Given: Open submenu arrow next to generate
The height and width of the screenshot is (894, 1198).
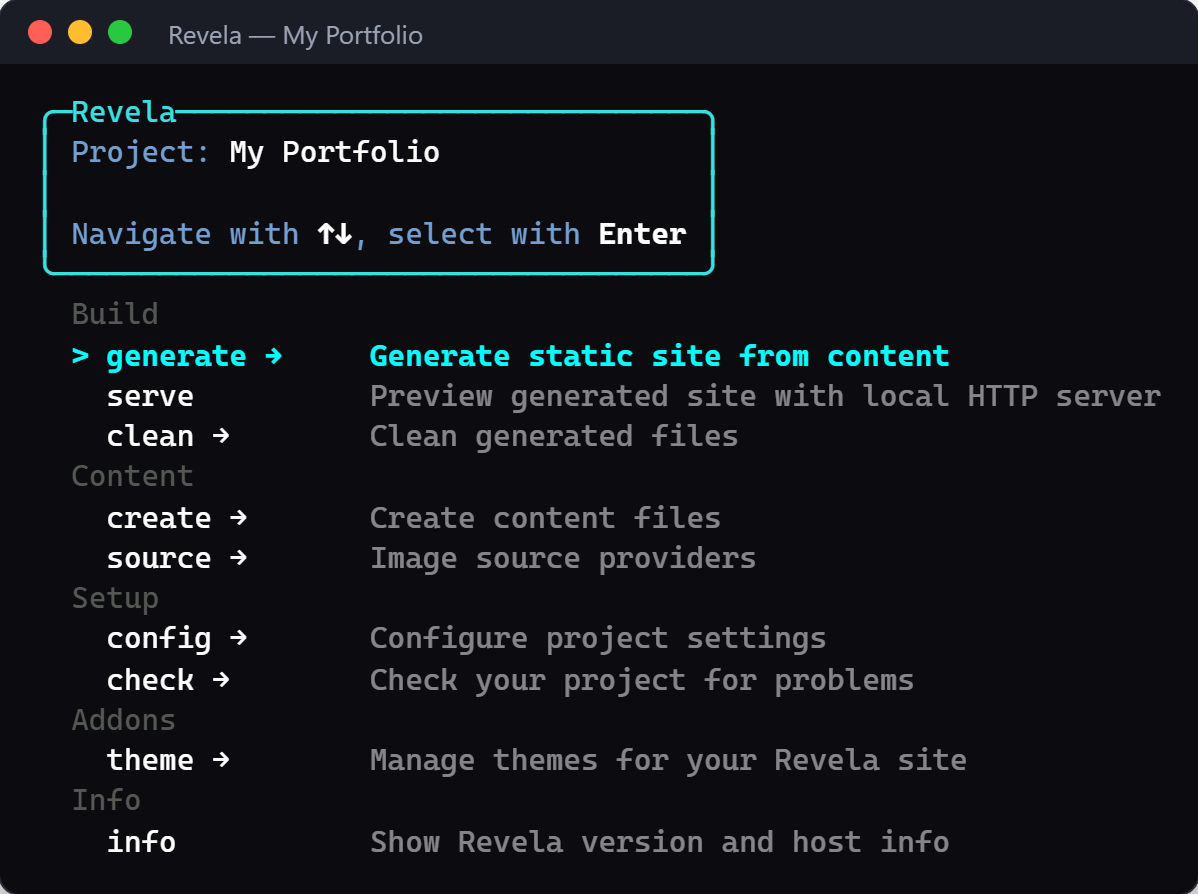Looking at the screenshot, I should 274,356.
